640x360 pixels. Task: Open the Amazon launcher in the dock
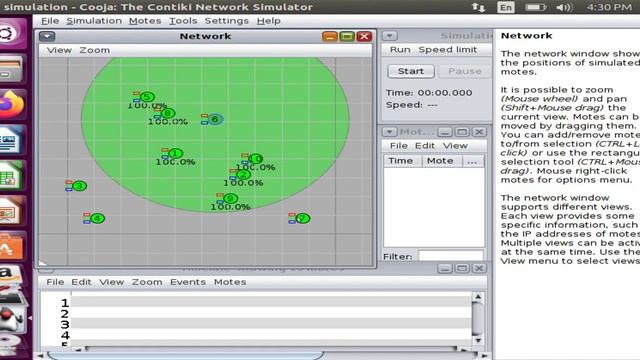click(x=11, y=277)
